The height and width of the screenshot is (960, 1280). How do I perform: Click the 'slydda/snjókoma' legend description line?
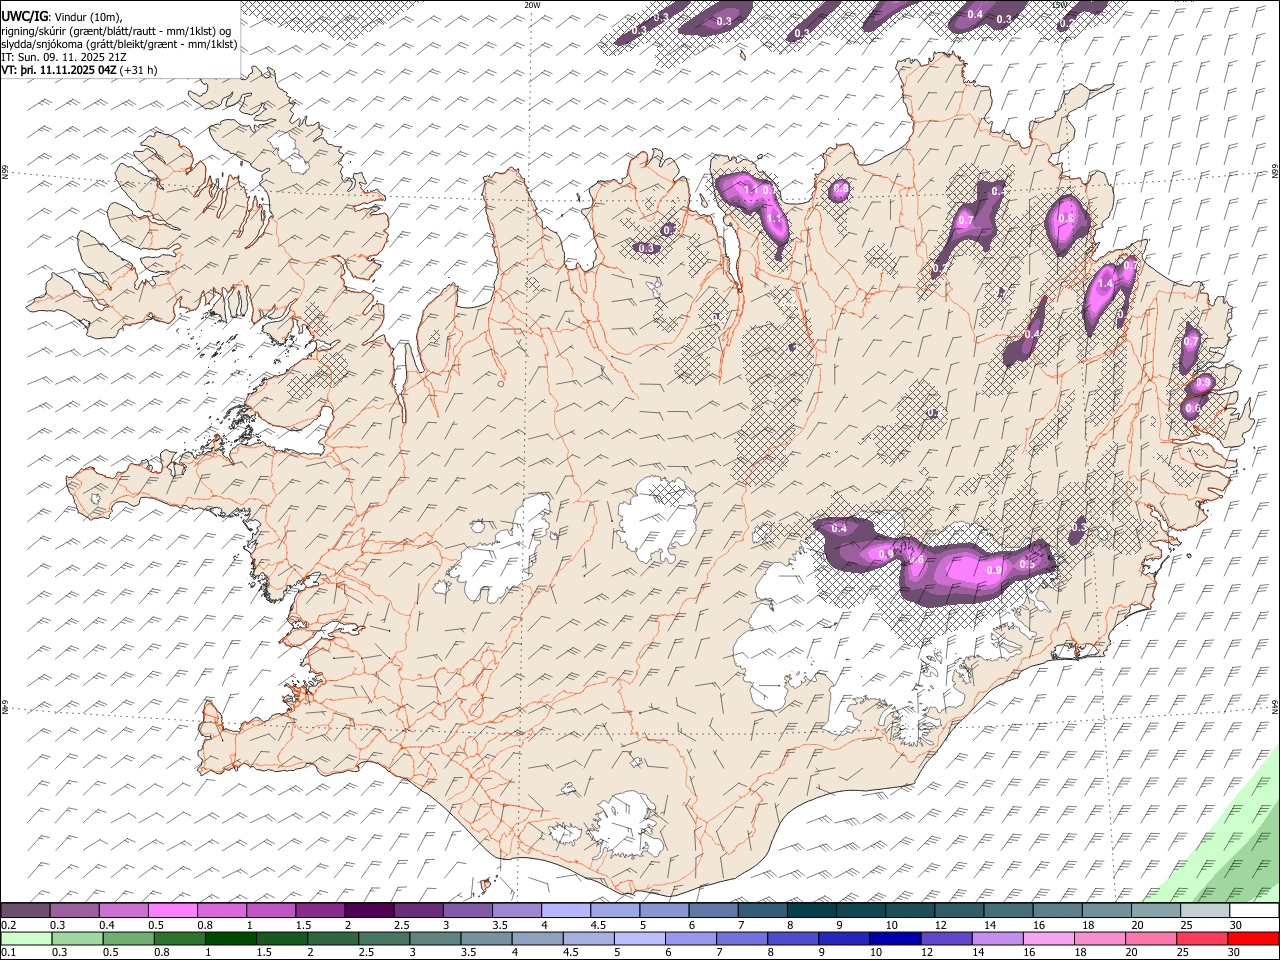point(120,44)
